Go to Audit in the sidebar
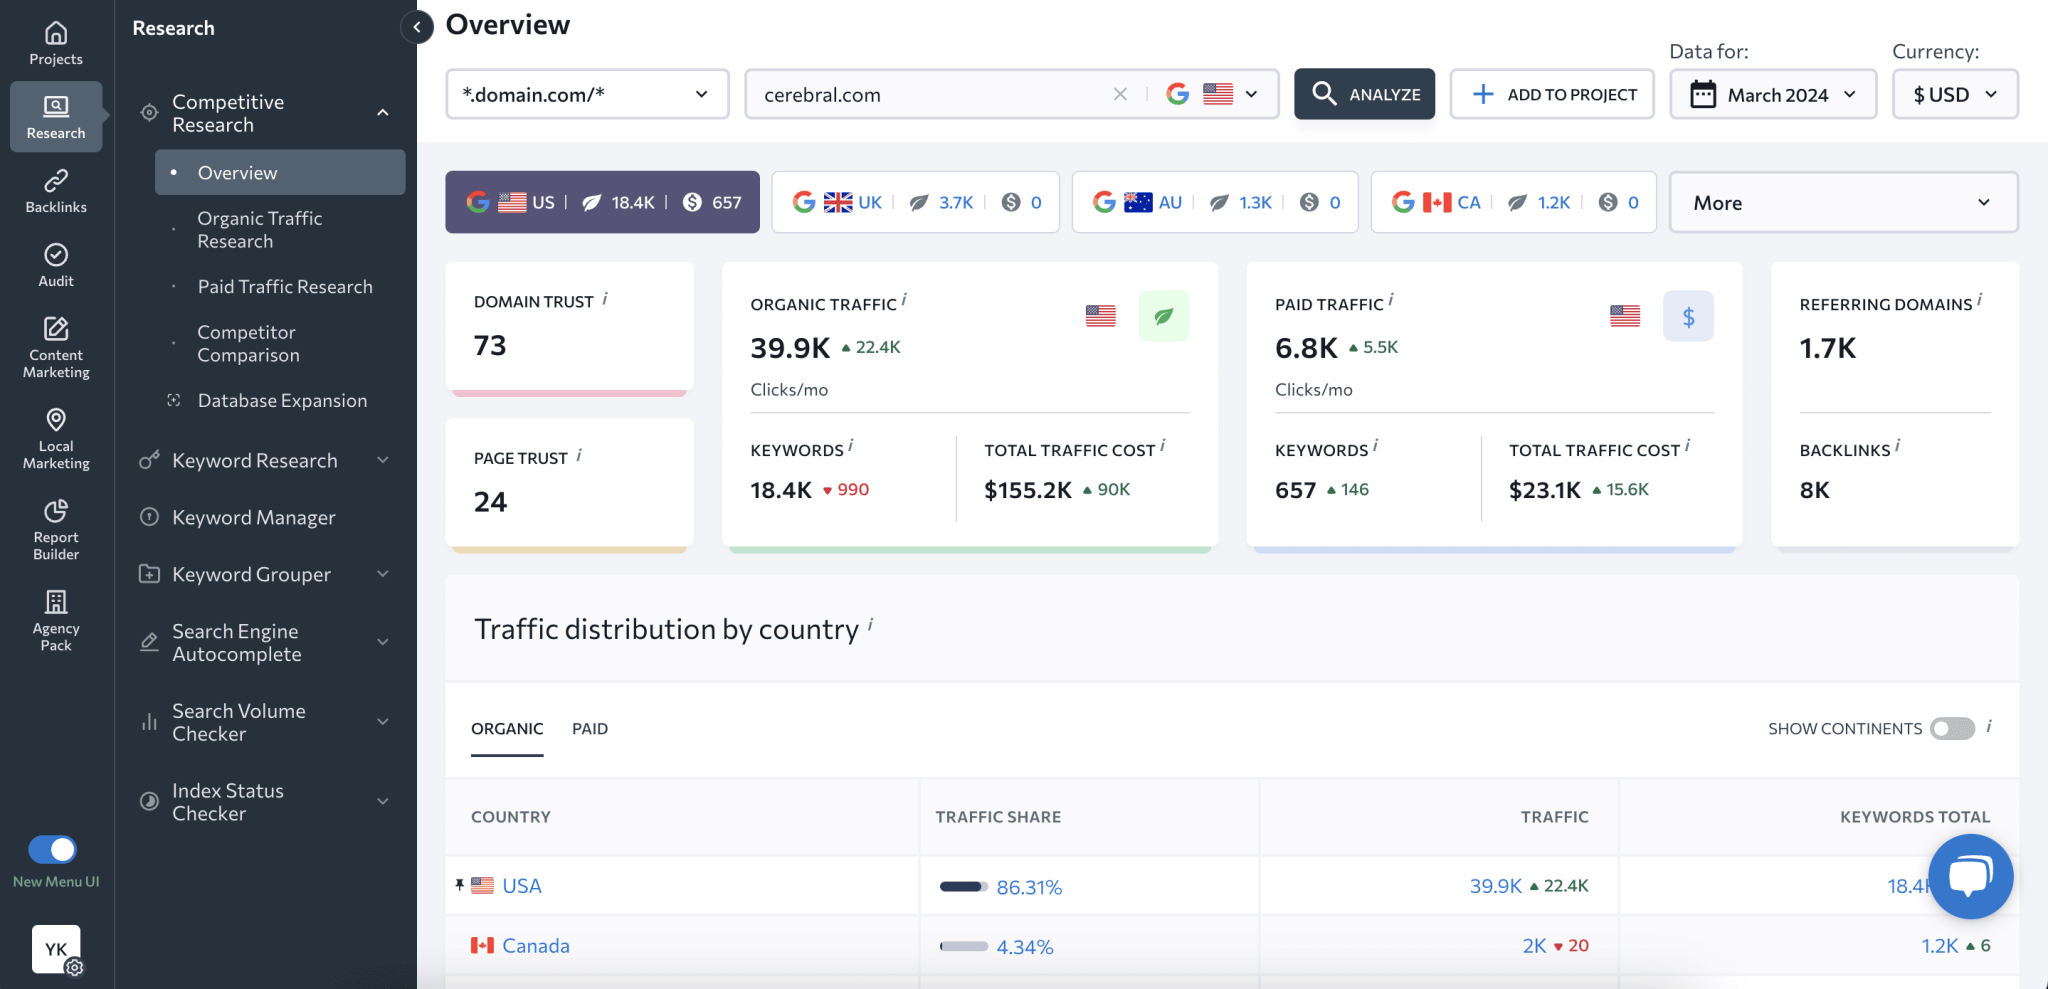The width and height of the screenshot is (2048, 989). 56,265
